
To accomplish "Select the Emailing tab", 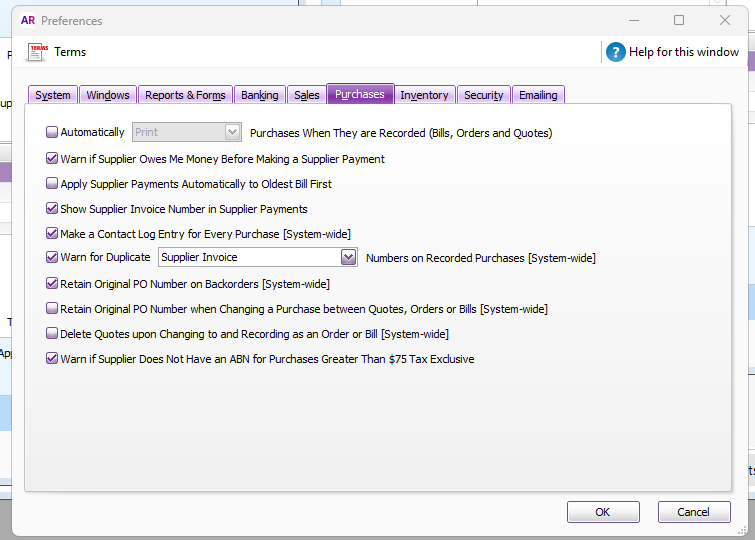I will pyautogui.click(x=538, y=95).
